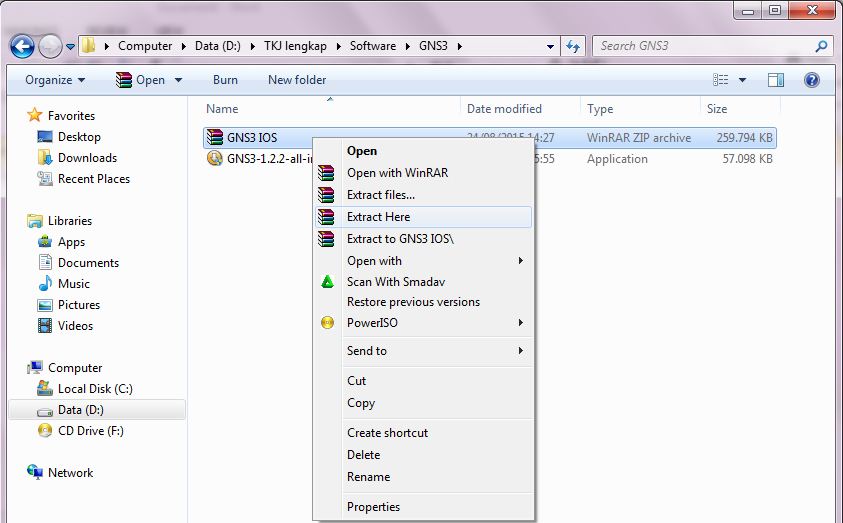Screen dimensions: 843x523
Task: Click the Back navigation arrow
Action: click(x=22, y=47)
